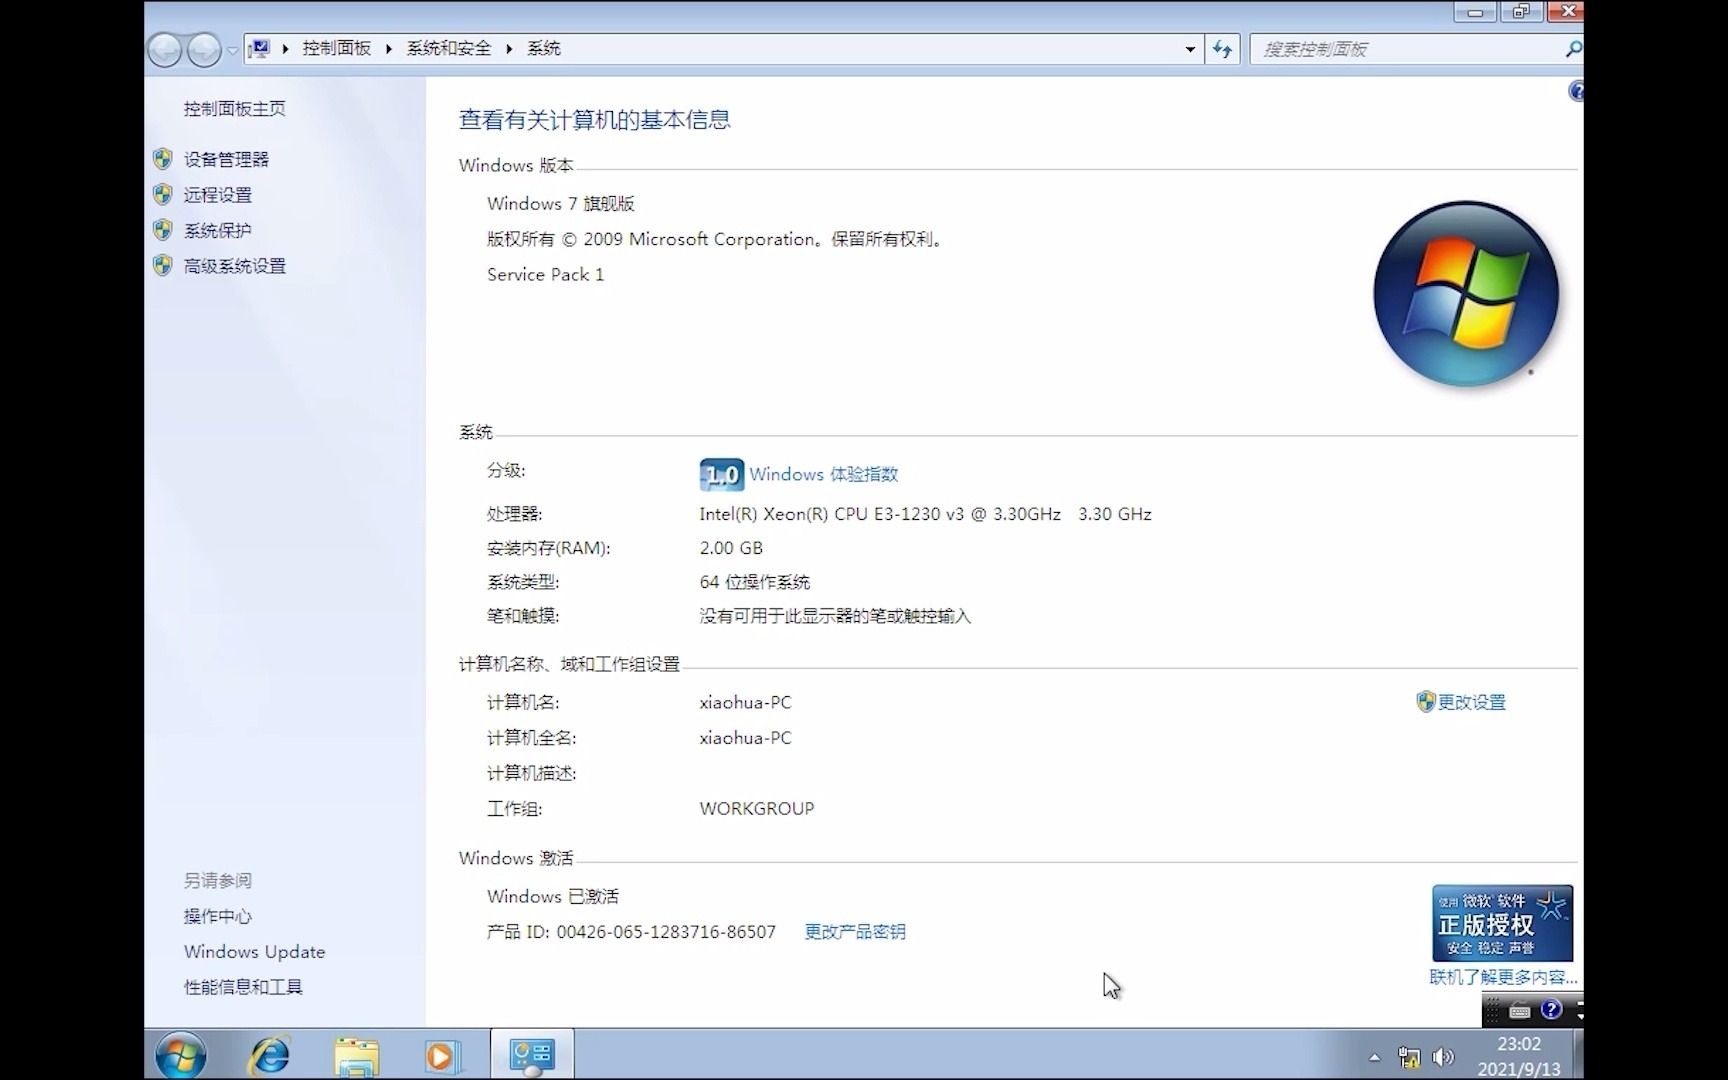Screen dimensions: 1728x1080
Task: Open 控制面板主页 link
Action: [x=235, y=109]
